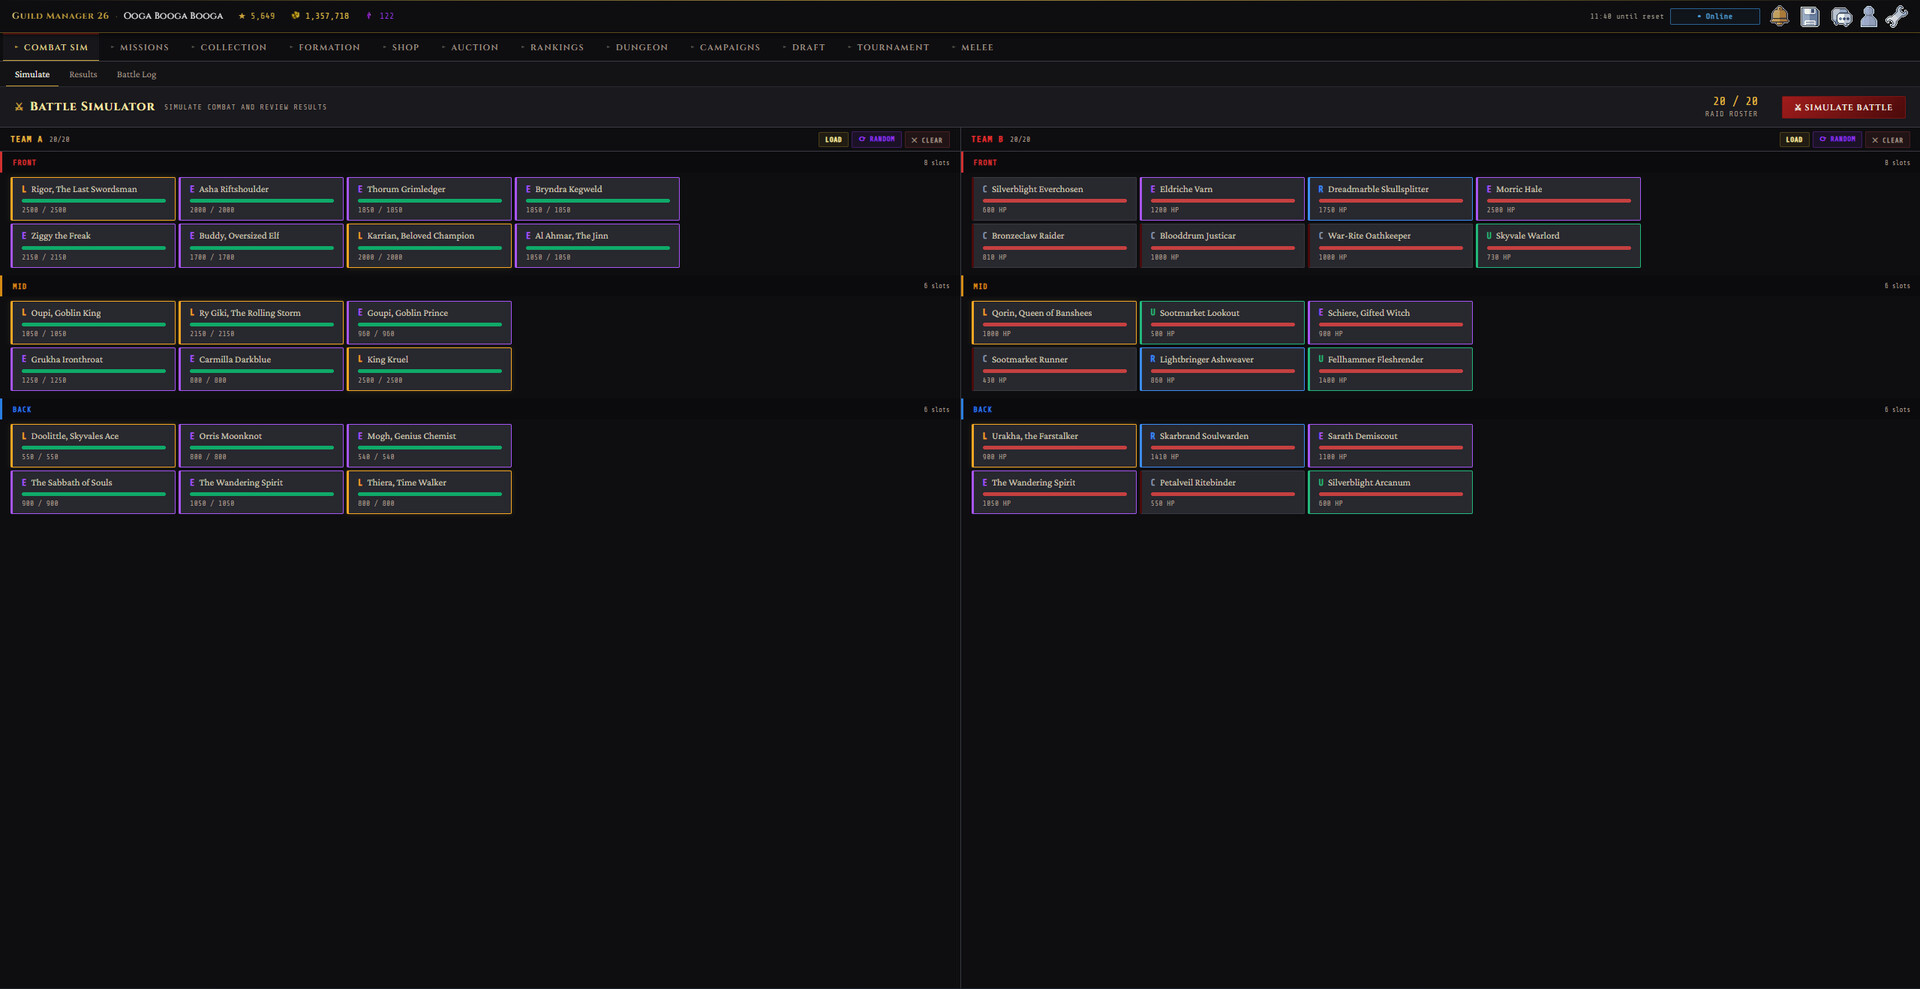Viewport: 1920px width, 989px height.
Task: Open the player profile person icon
Action: (x=1869, y=16)
